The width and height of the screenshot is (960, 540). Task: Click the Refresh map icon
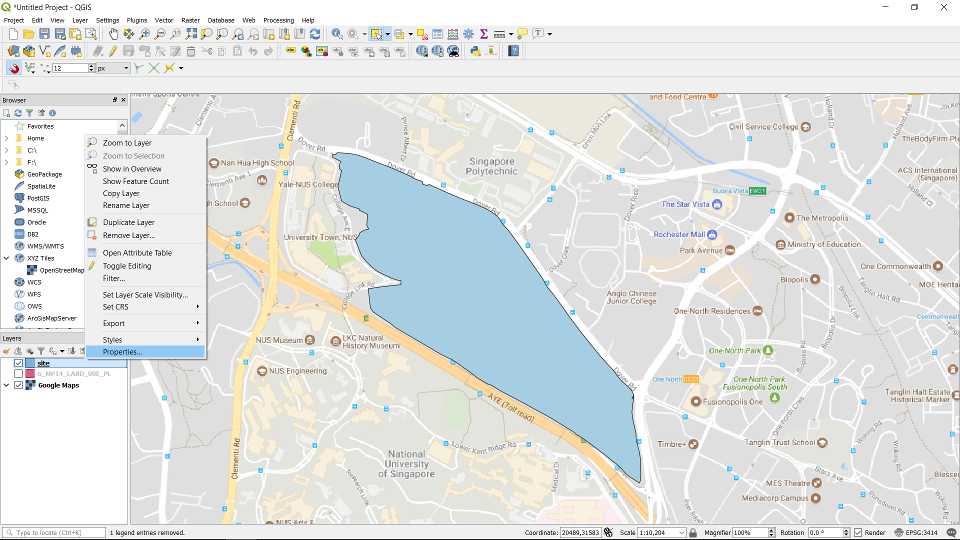(x=315, y=34)
